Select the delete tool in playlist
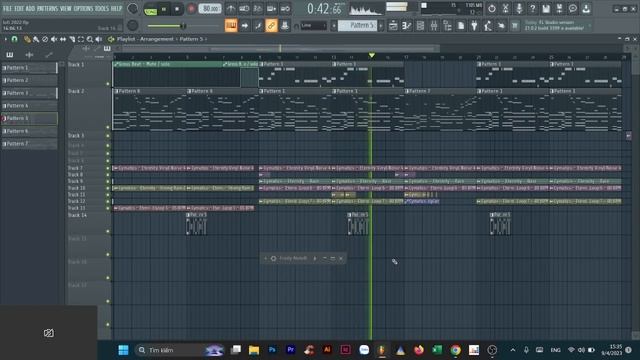Image resolution: width=640 pixels, height=360 pixels. click(45, 39)
